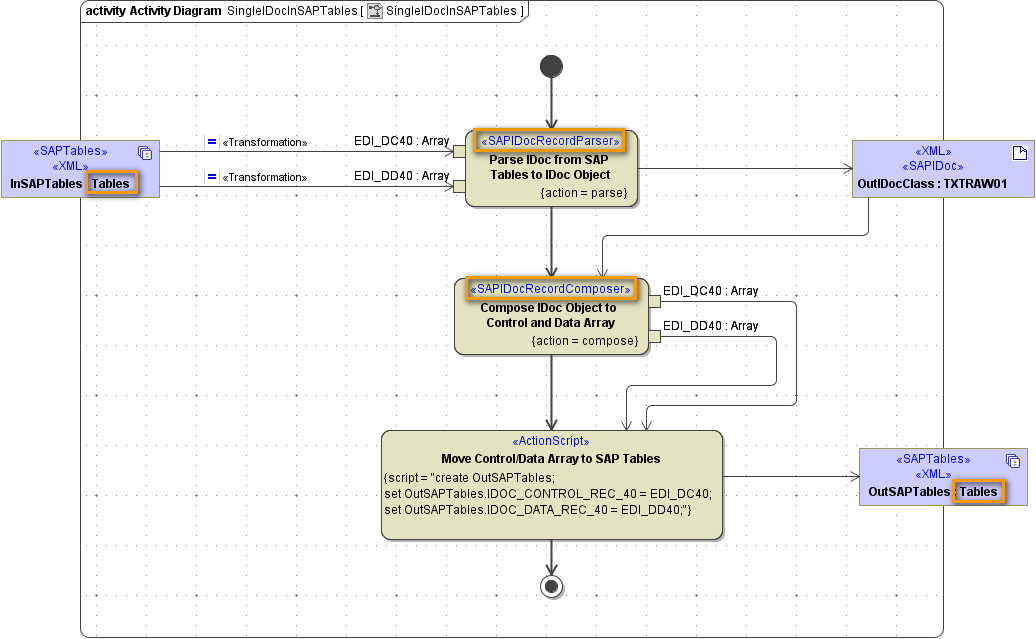
Task: Click InSAPTables object node name
Action: pyautogui.click(x=46, y=184)
